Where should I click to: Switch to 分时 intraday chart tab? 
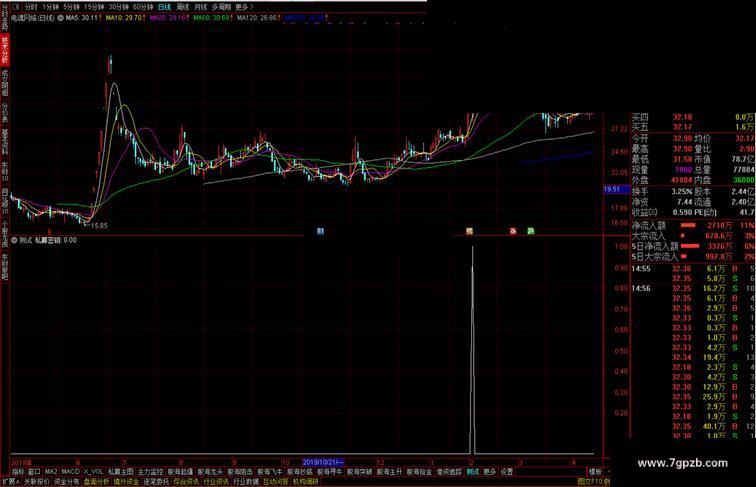[x=30, y=7]
